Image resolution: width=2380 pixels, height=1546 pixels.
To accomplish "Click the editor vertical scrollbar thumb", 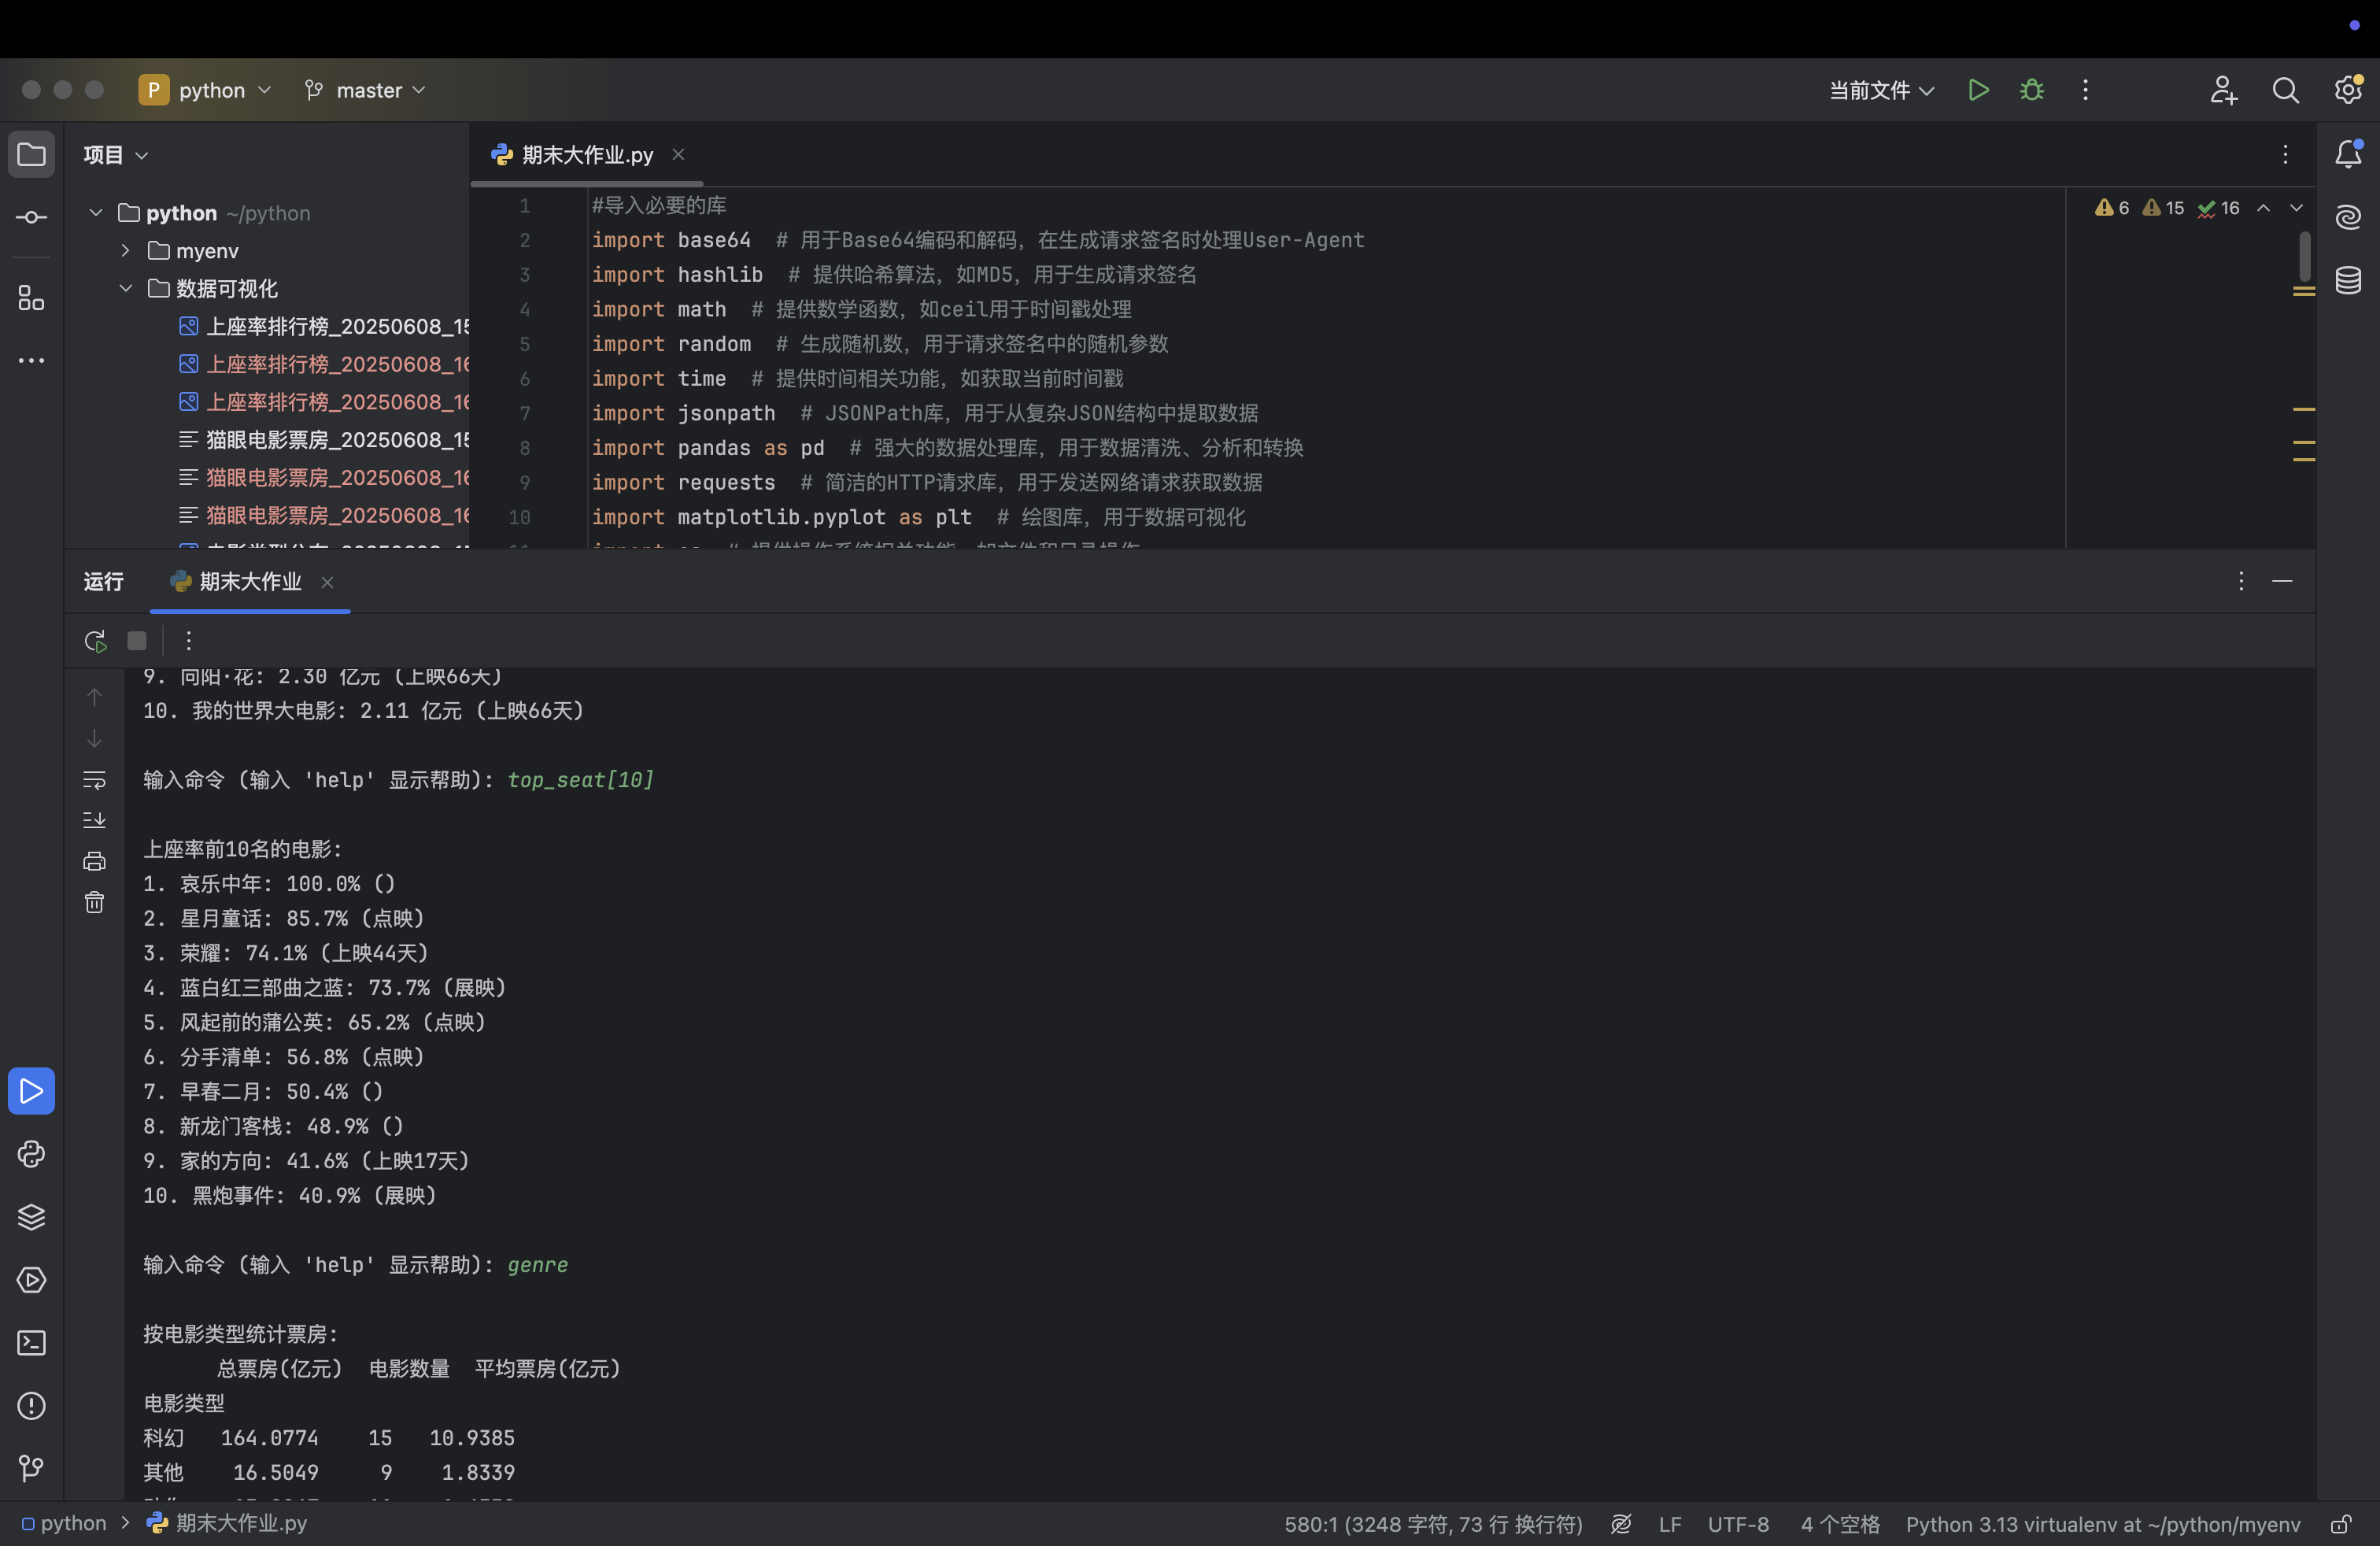I will [x=2304, y=256].
